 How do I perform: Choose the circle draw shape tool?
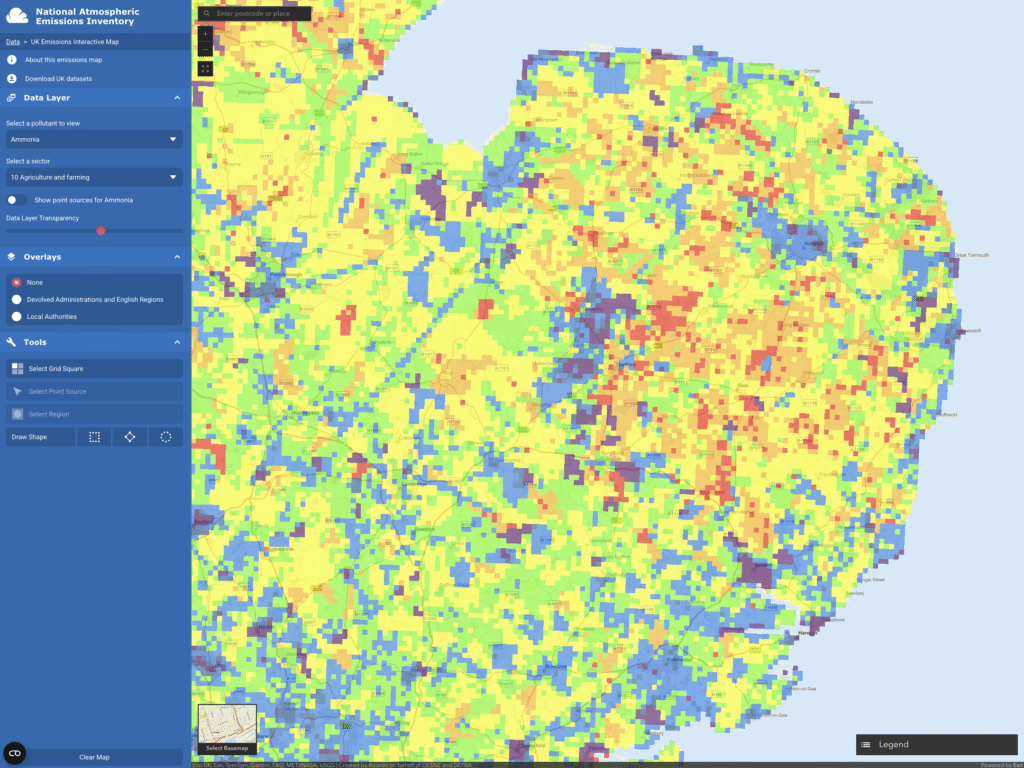click(166, 437)
